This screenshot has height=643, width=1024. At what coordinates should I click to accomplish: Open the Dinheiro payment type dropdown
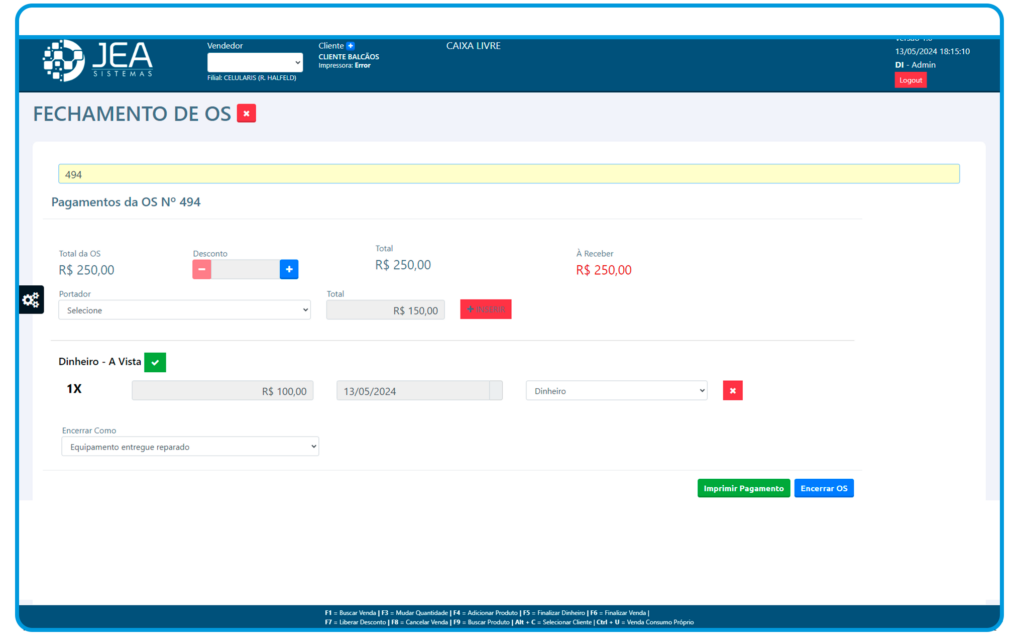tap(616, 391)
